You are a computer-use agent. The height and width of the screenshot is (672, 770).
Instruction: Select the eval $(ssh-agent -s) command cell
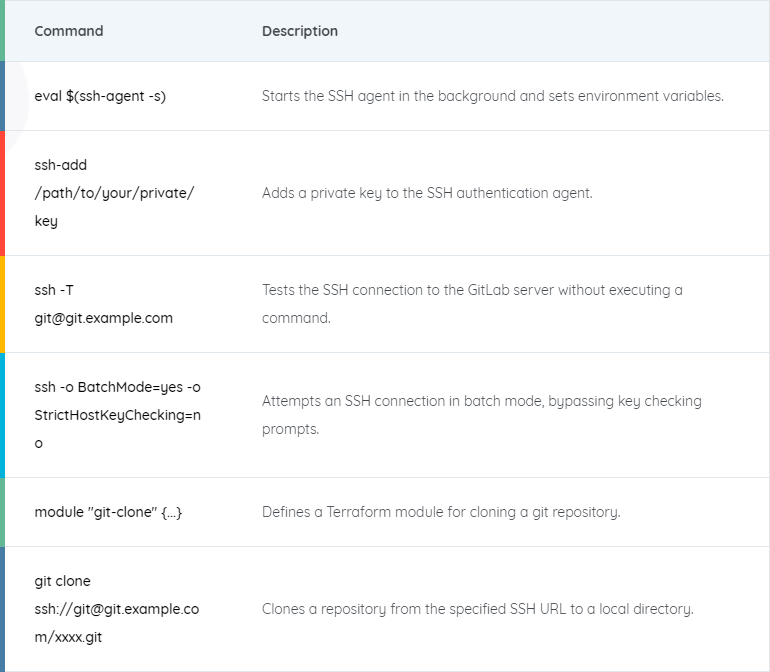[x=100, y=96]
